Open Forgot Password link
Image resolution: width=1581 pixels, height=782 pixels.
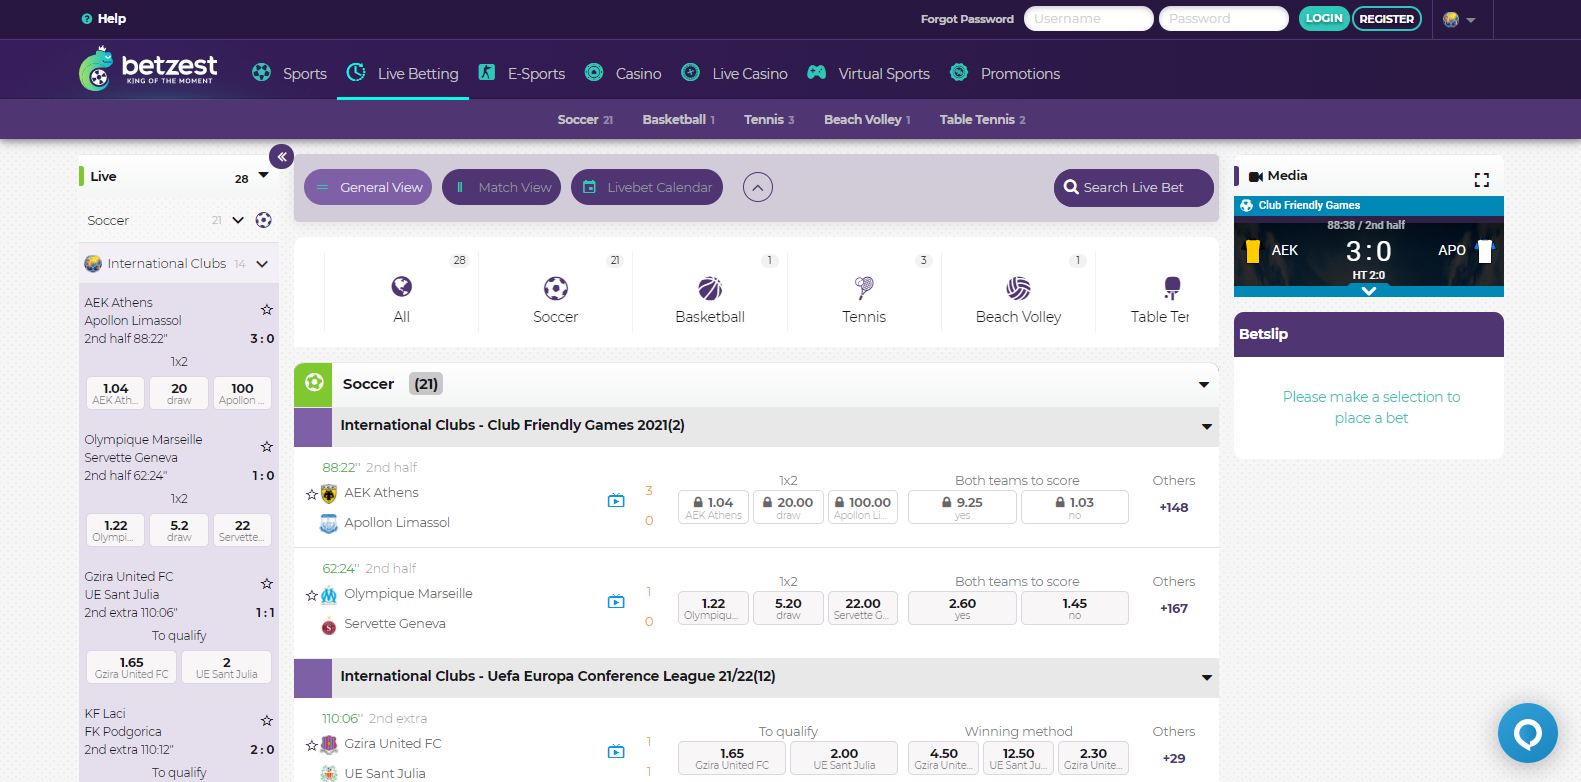[967, 19]
